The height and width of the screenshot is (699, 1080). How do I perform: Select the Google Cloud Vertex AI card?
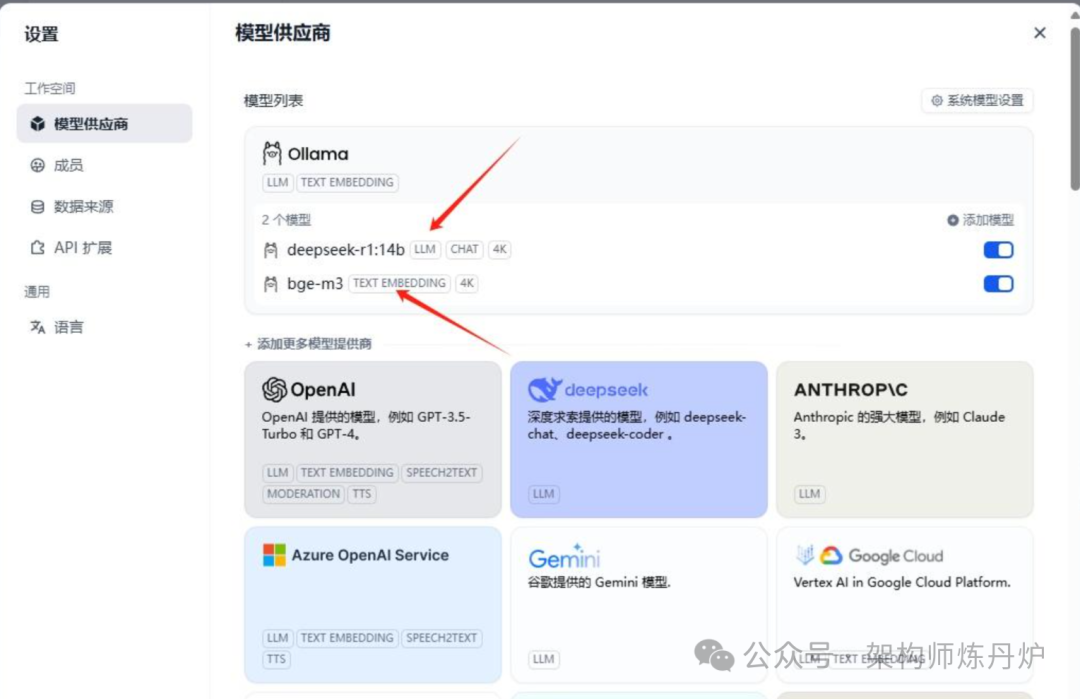tap(904, 605)
